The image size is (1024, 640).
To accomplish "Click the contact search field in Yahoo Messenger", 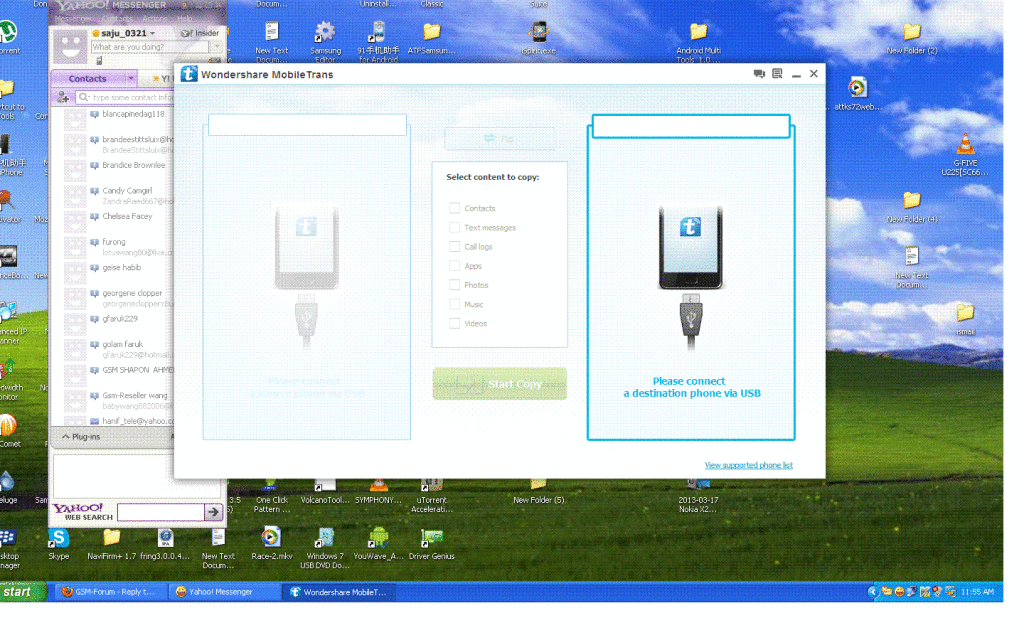I will [x=126, y=97].
